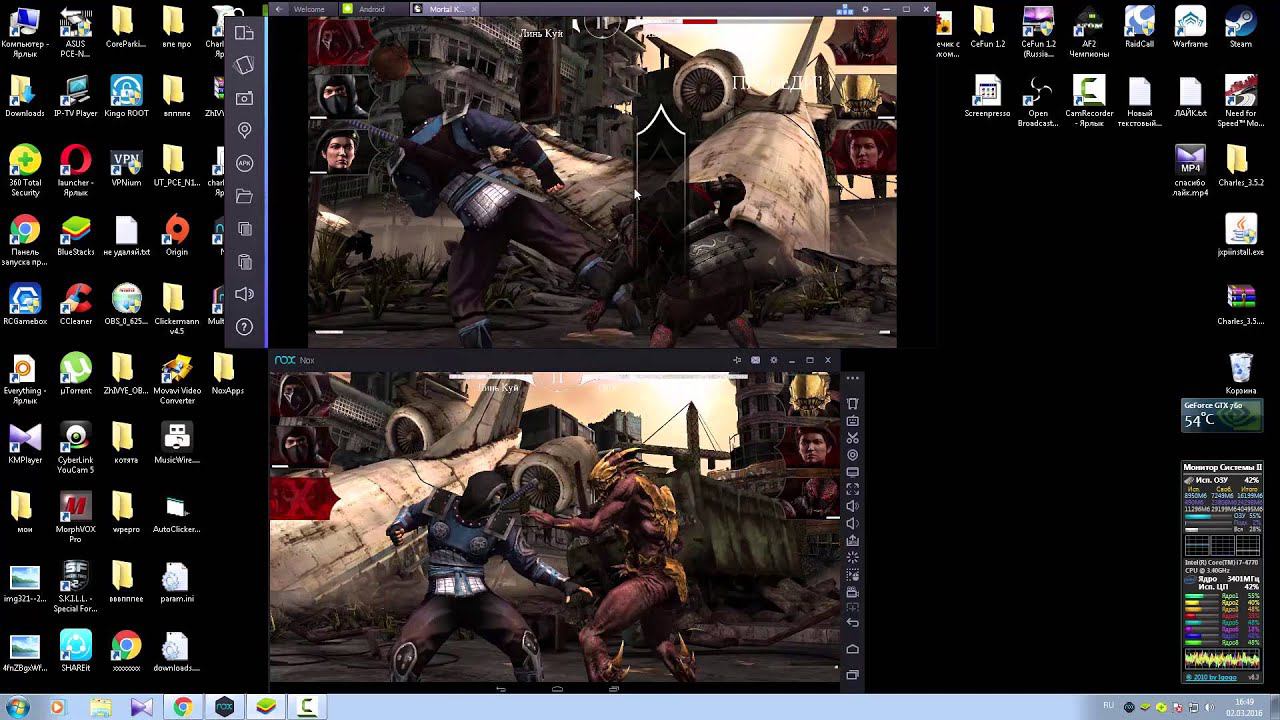Viewport: 1280px width, 720px height.
Task: Open Chrome from the taskbar
Action: click(x=182, y=707)
